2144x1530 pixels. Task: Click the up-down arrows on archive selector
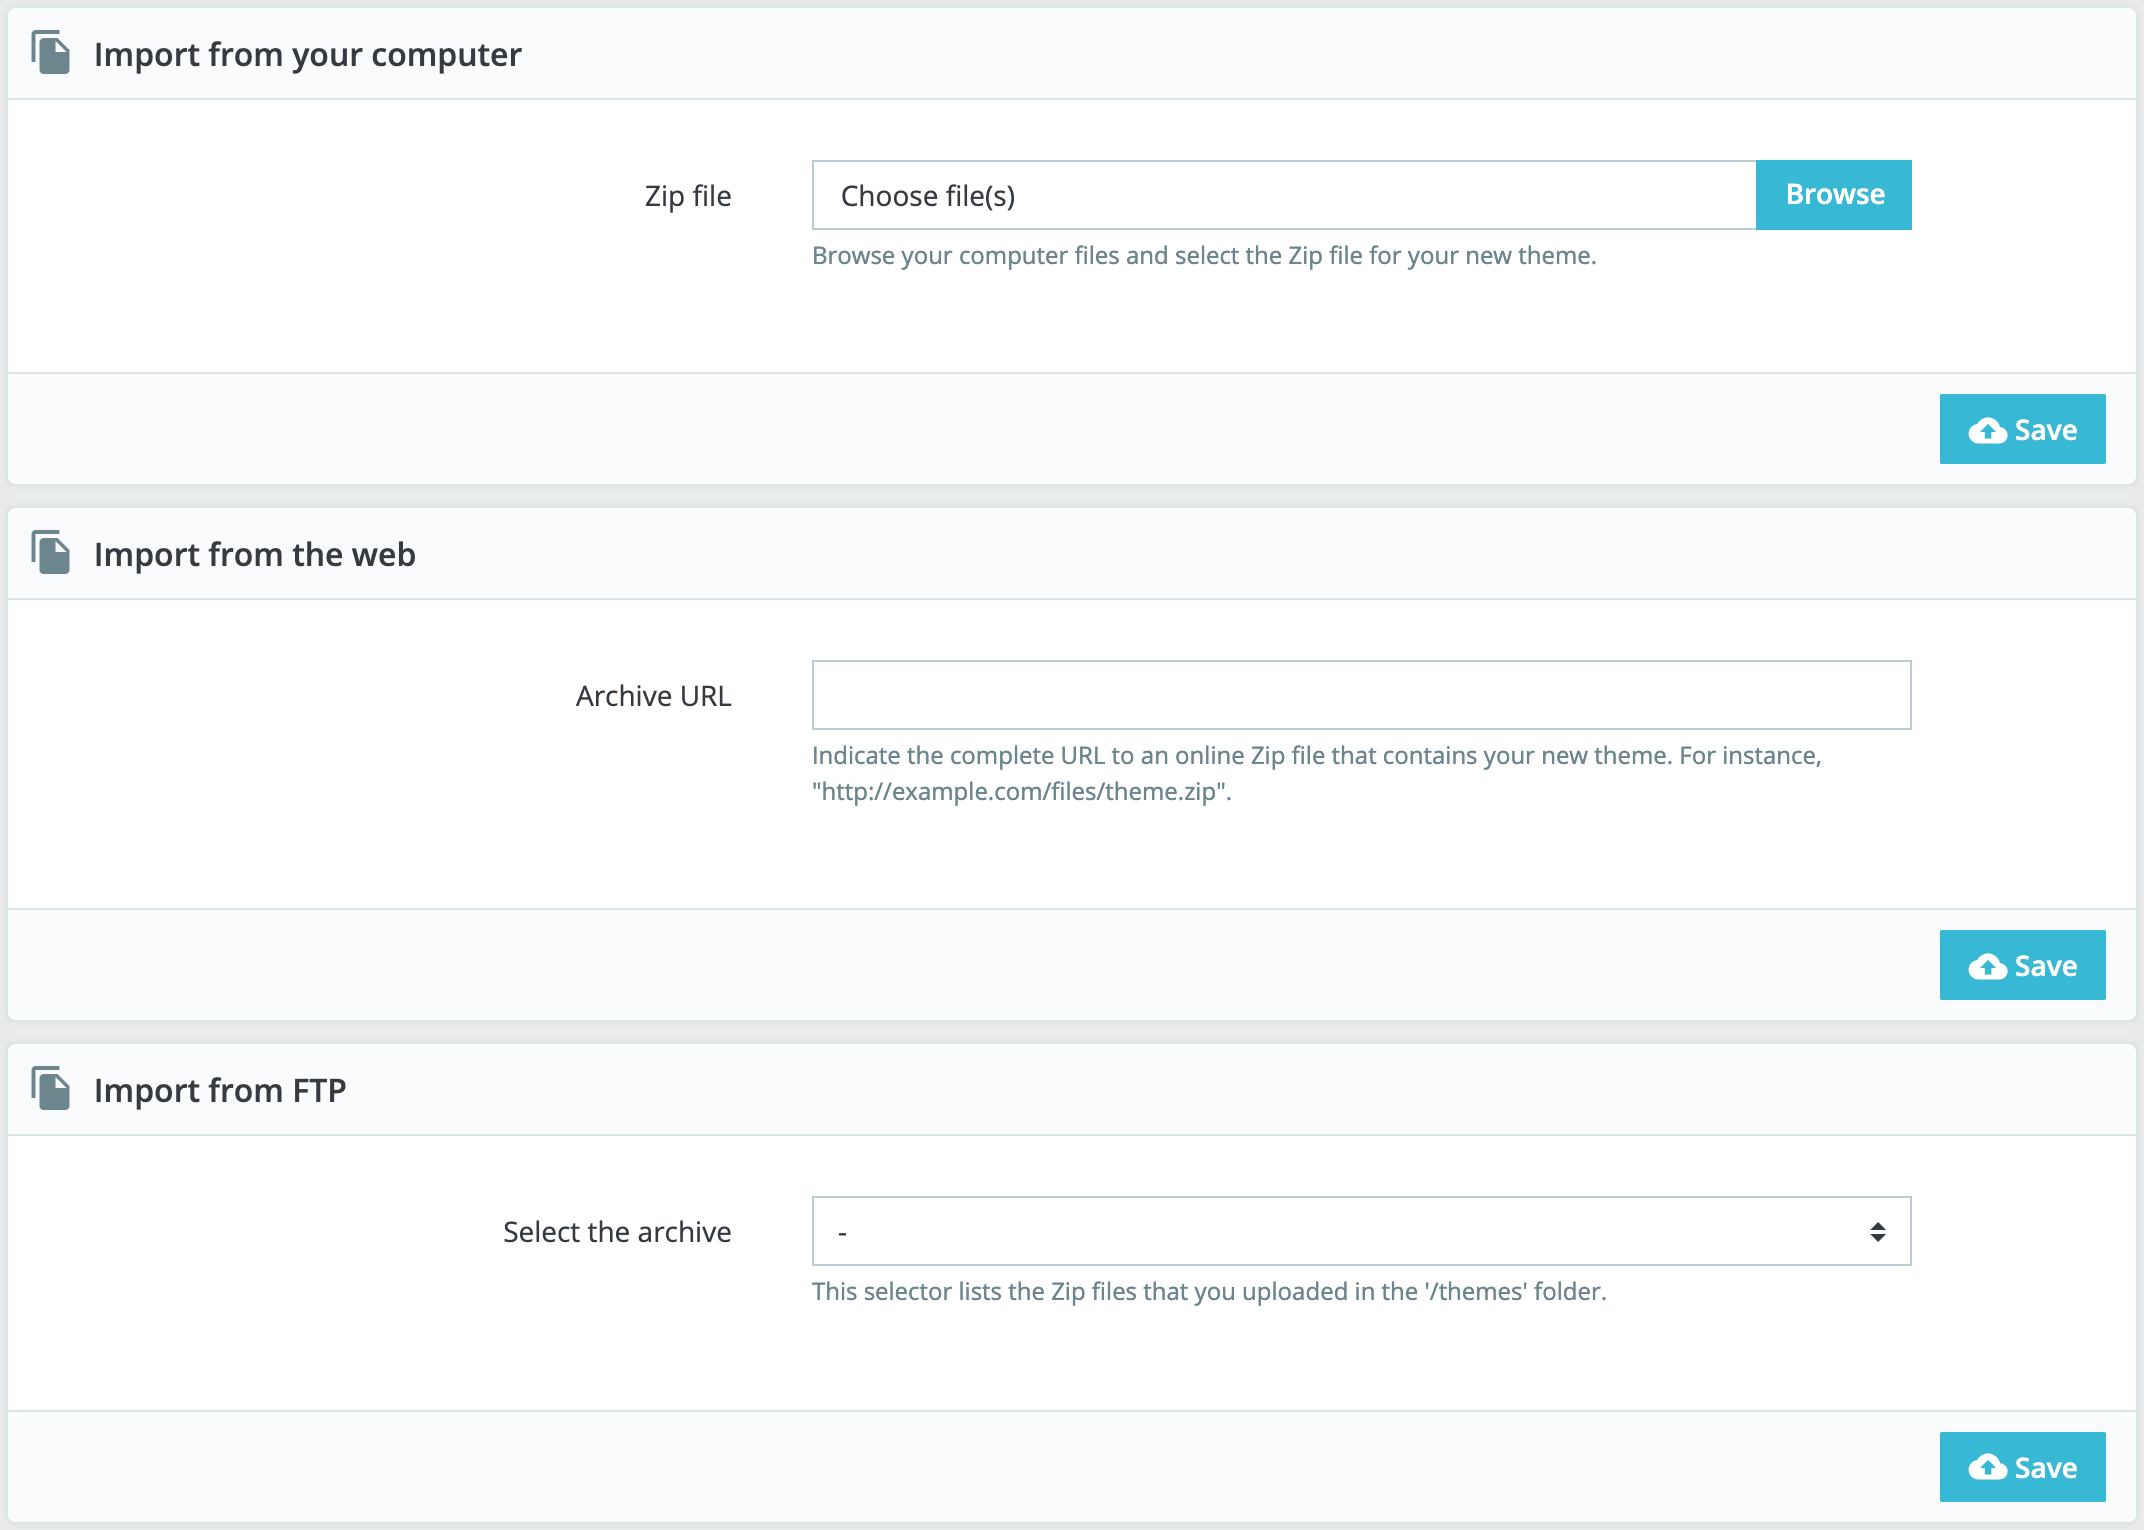(x=1877, y=1232)
